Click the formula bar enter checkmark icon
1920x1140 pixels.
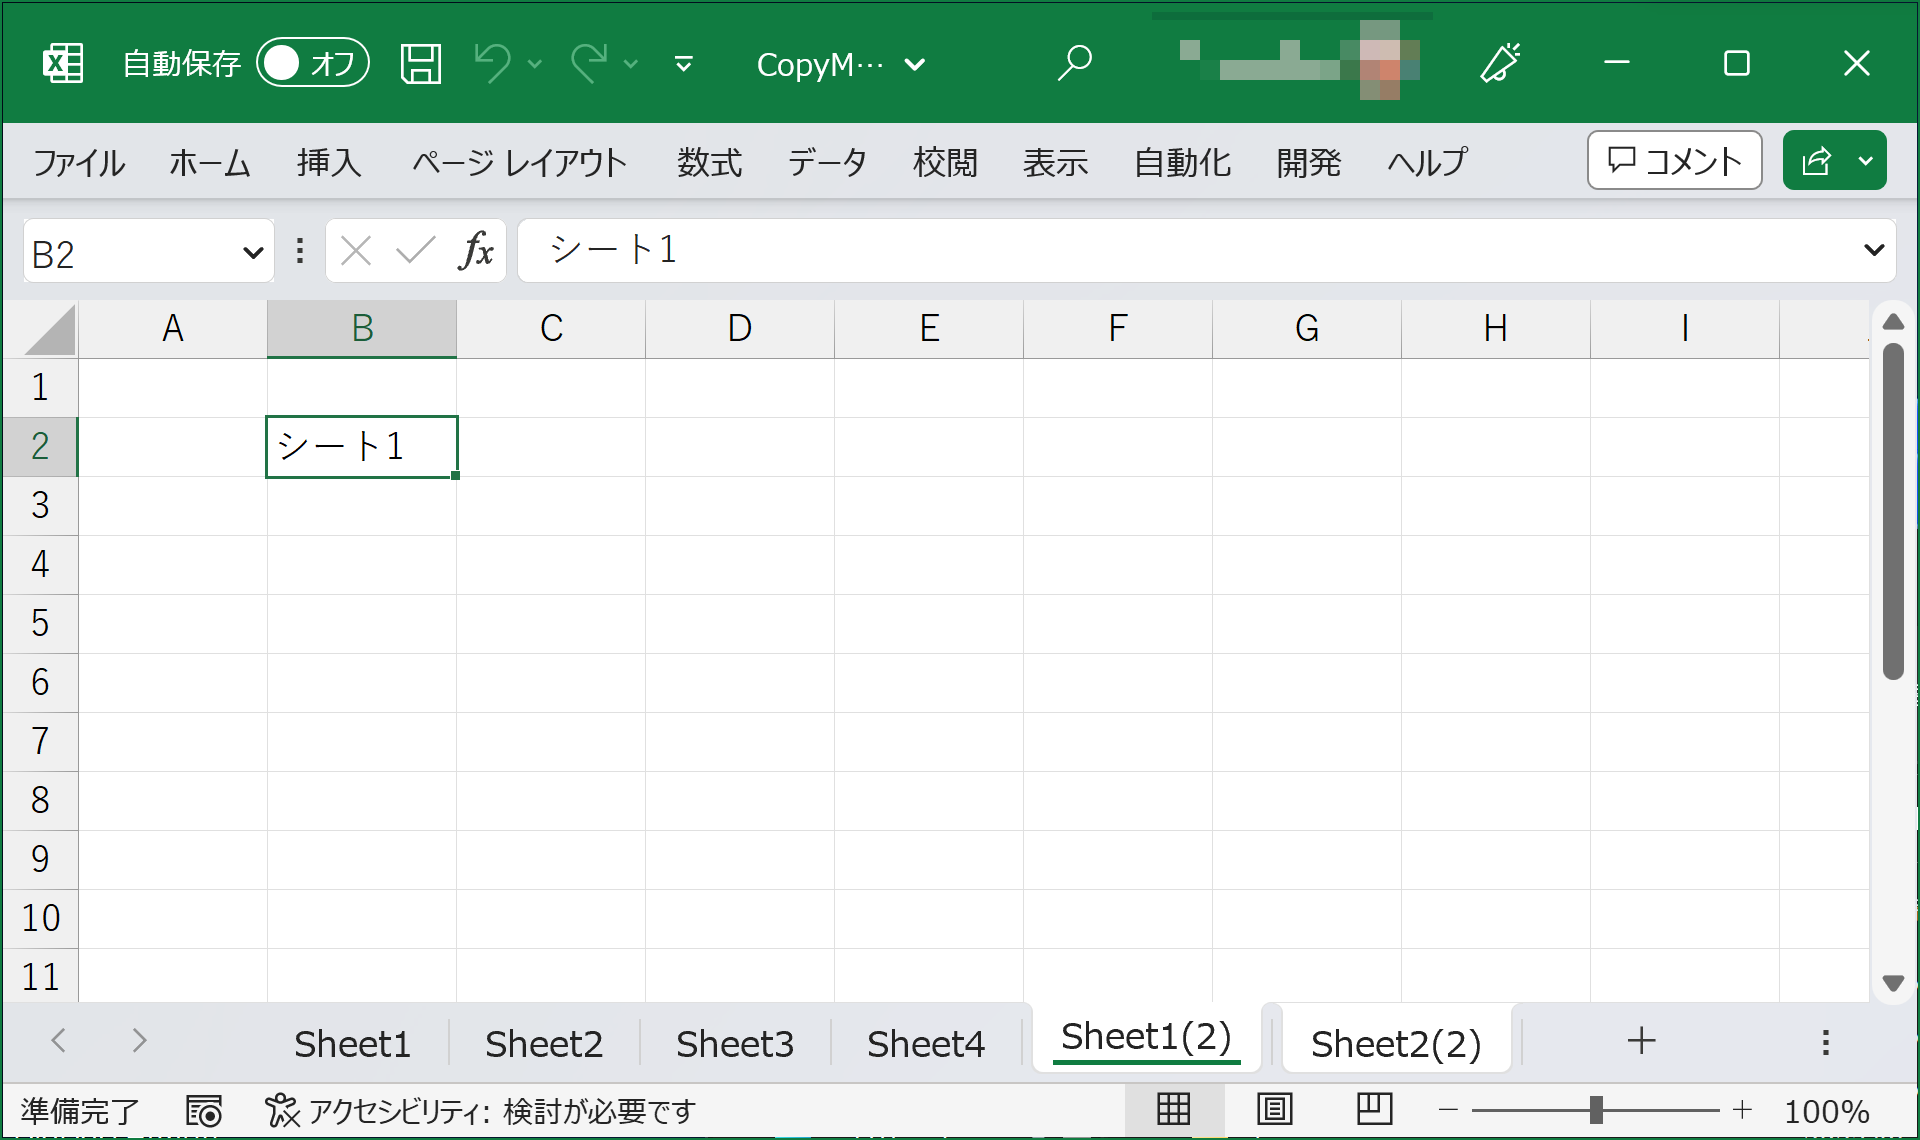415,251
